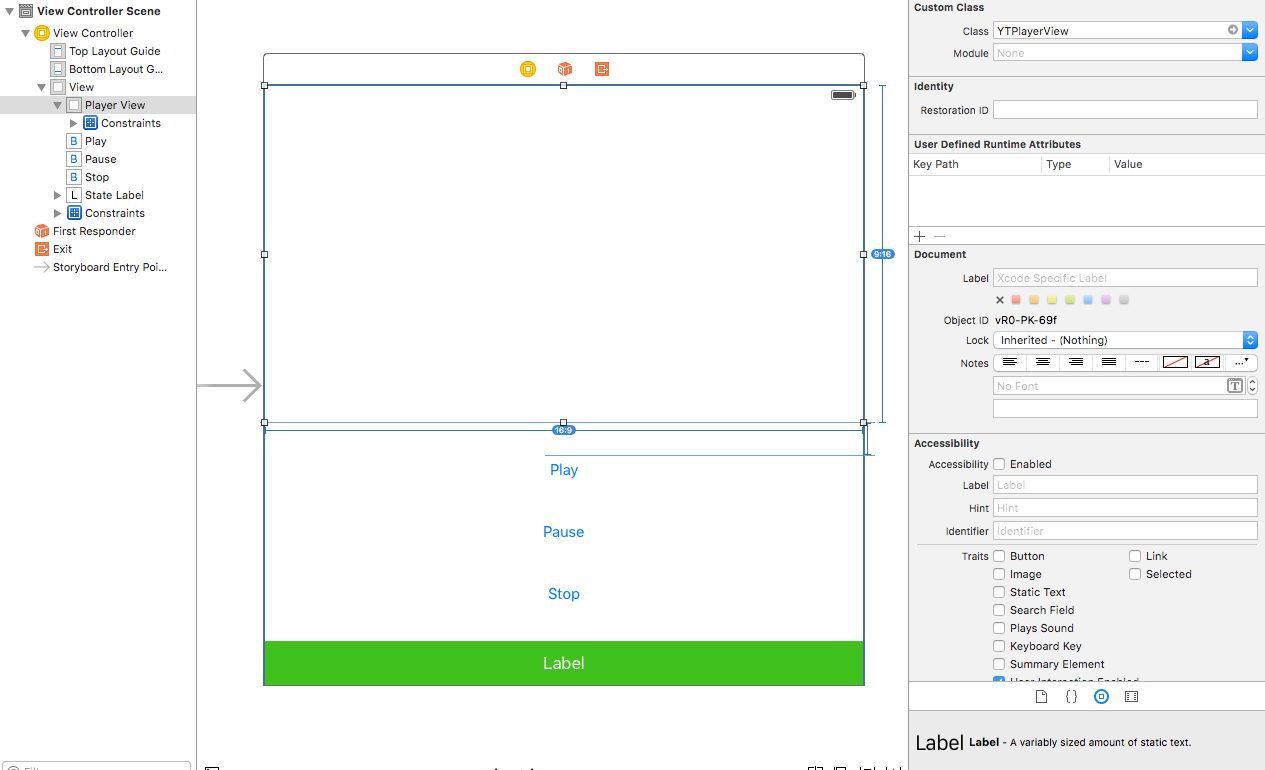Click the Restoration ID text field
This screenshot has height=770, width=1265.
click(x=1125, y=110)
